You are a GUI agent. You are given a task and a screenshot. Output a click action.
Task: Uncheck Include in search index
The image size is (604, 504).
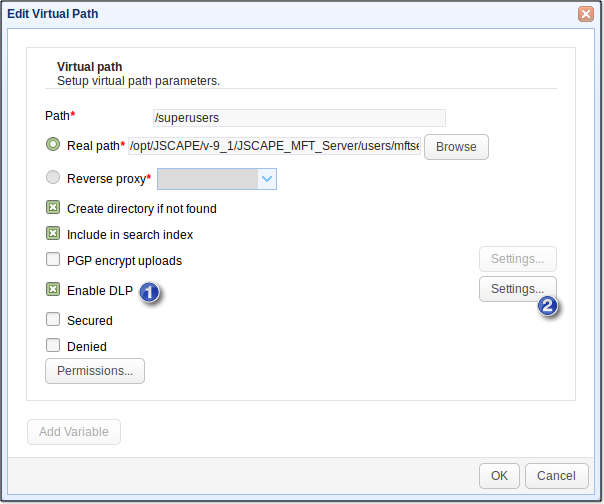tap(53, 234)
